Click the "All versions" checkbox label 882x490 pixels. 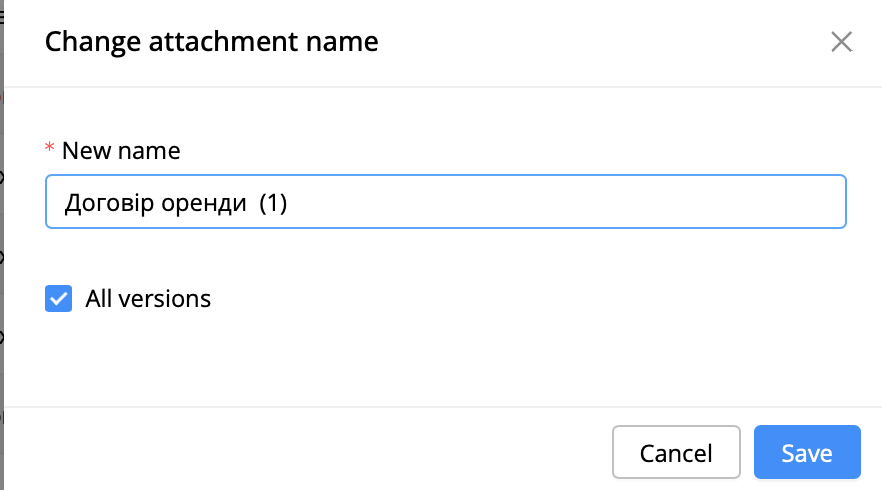[x=148, y=299]
